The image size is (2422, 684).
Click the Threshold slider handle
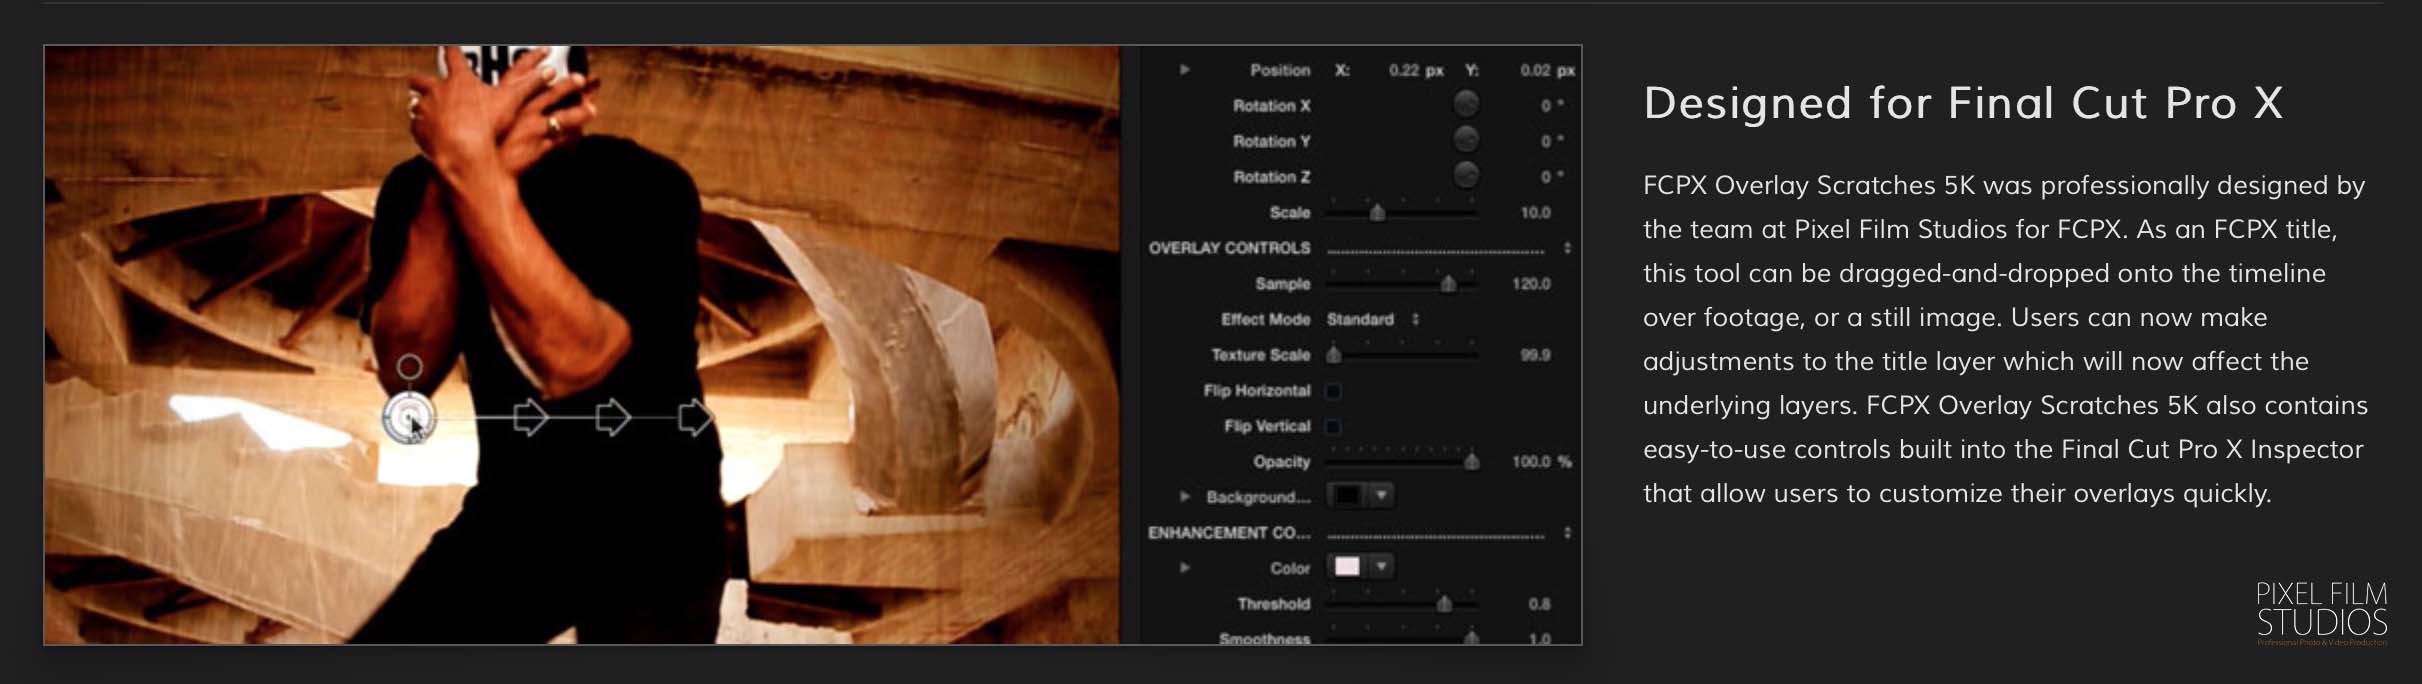[x=1444, y=603]
